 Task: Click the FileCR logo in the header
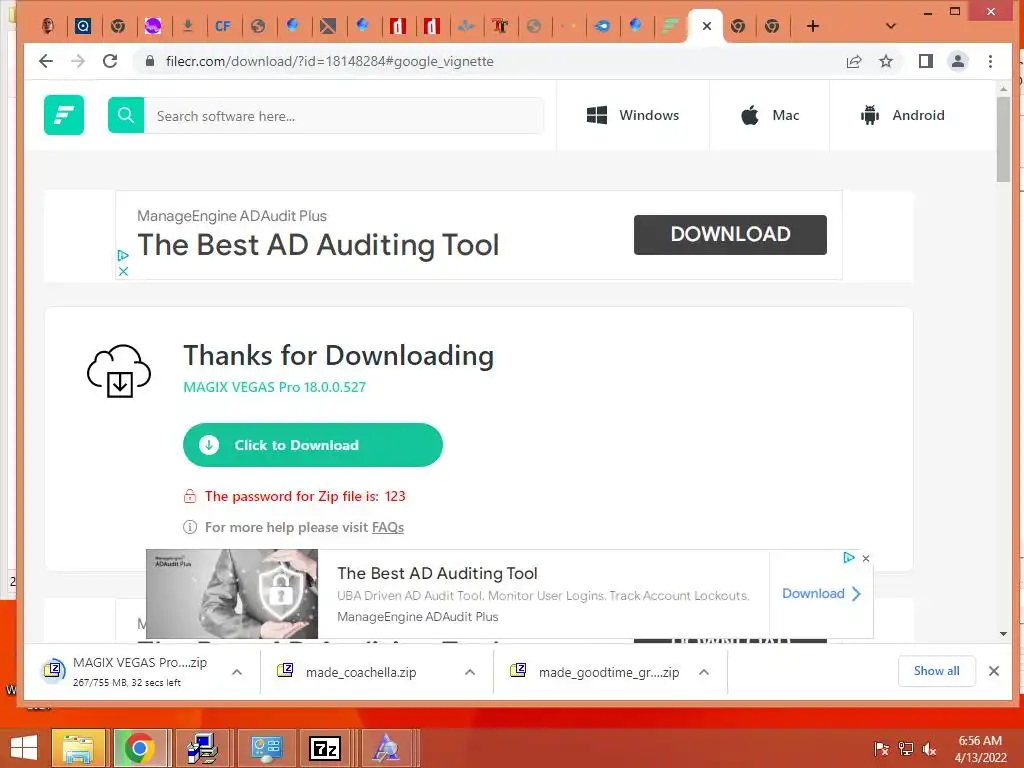coord(64,115)
